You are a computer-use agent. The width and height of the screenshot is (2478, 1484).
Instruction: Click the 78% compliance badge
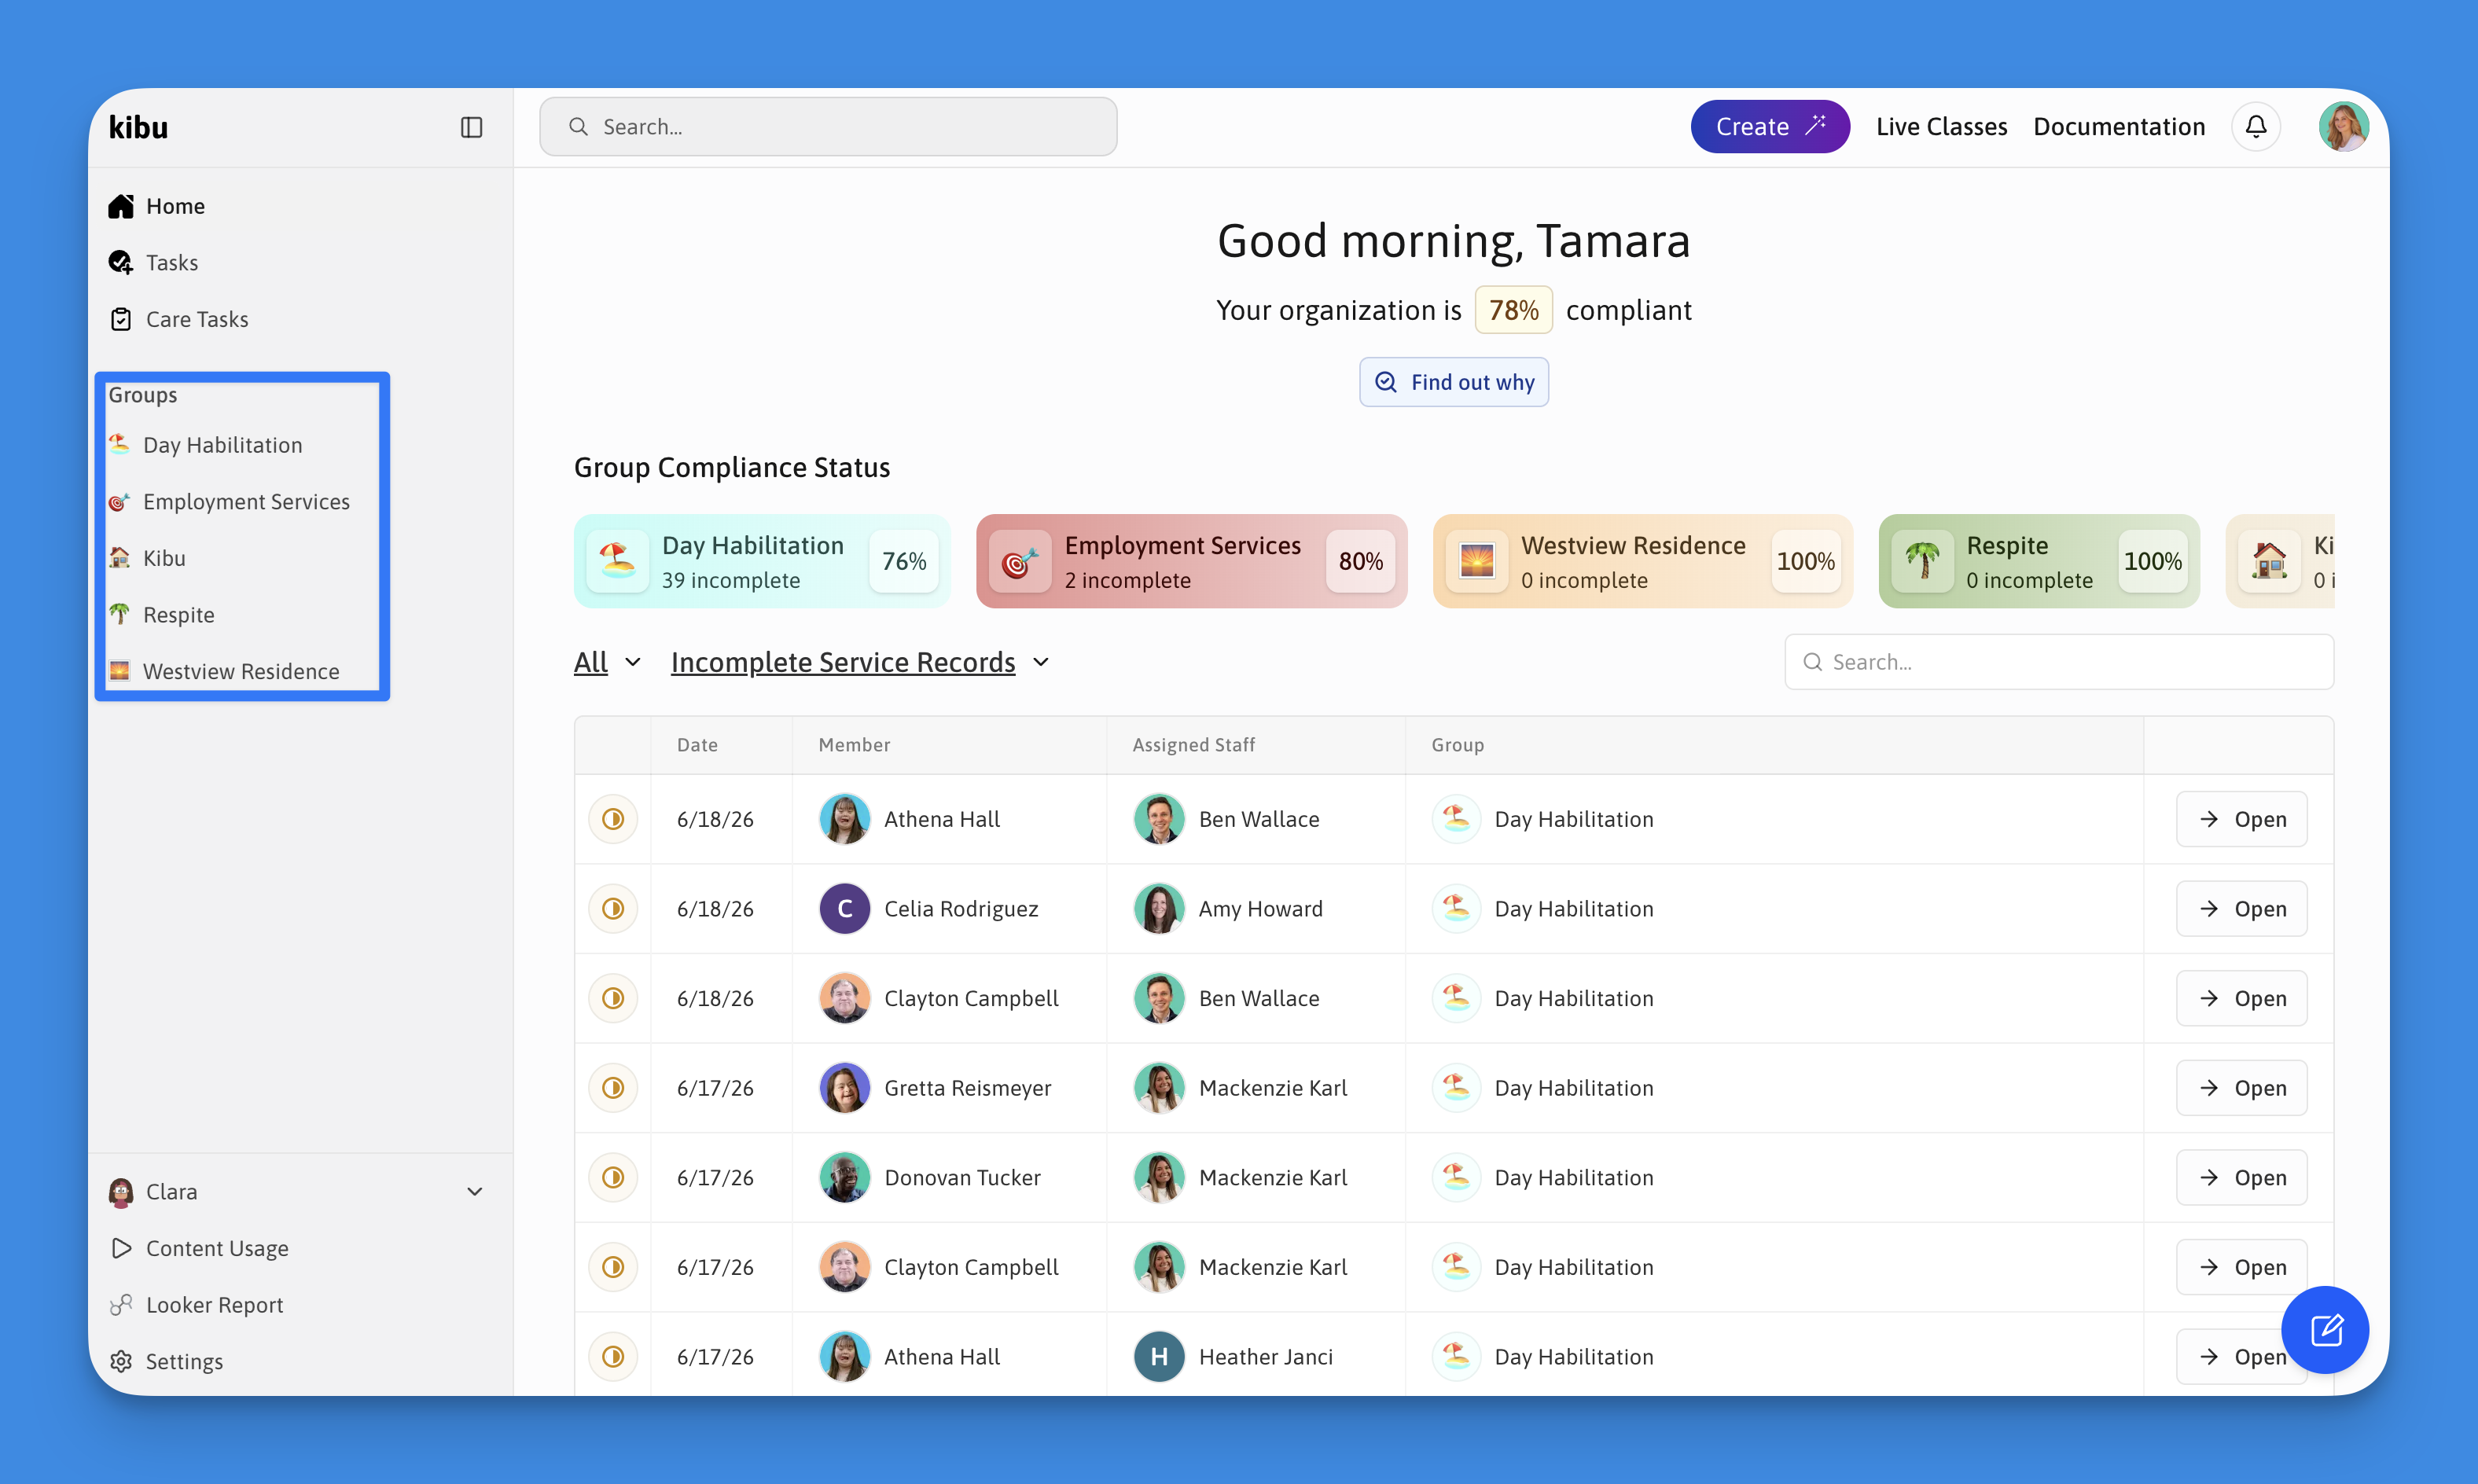[x=1513, y=310]
